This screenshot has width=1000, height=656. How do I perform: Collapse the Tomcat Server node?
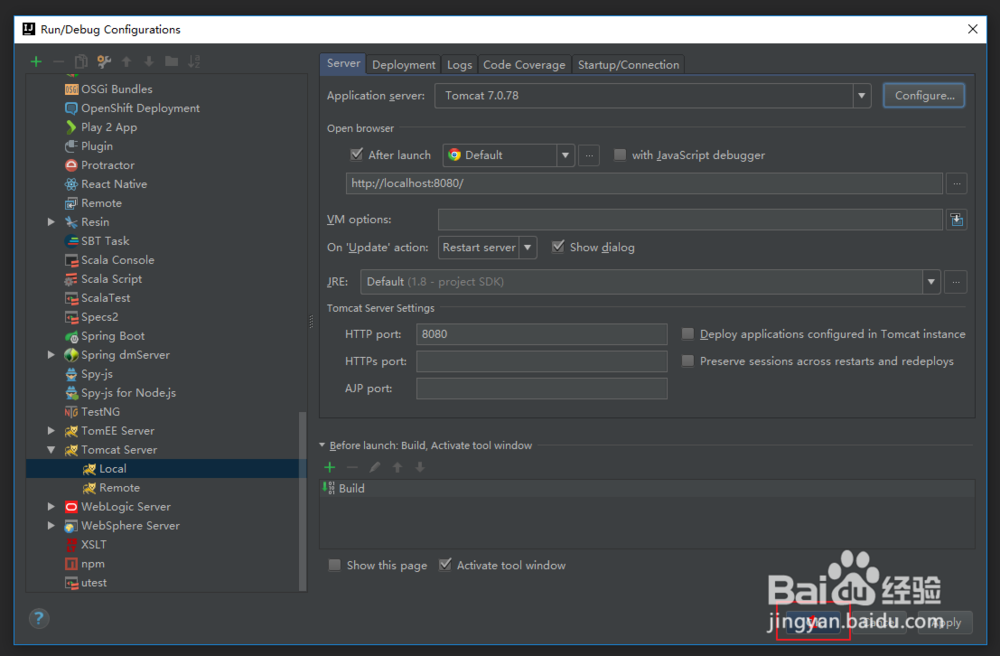[x=51, y=449]
